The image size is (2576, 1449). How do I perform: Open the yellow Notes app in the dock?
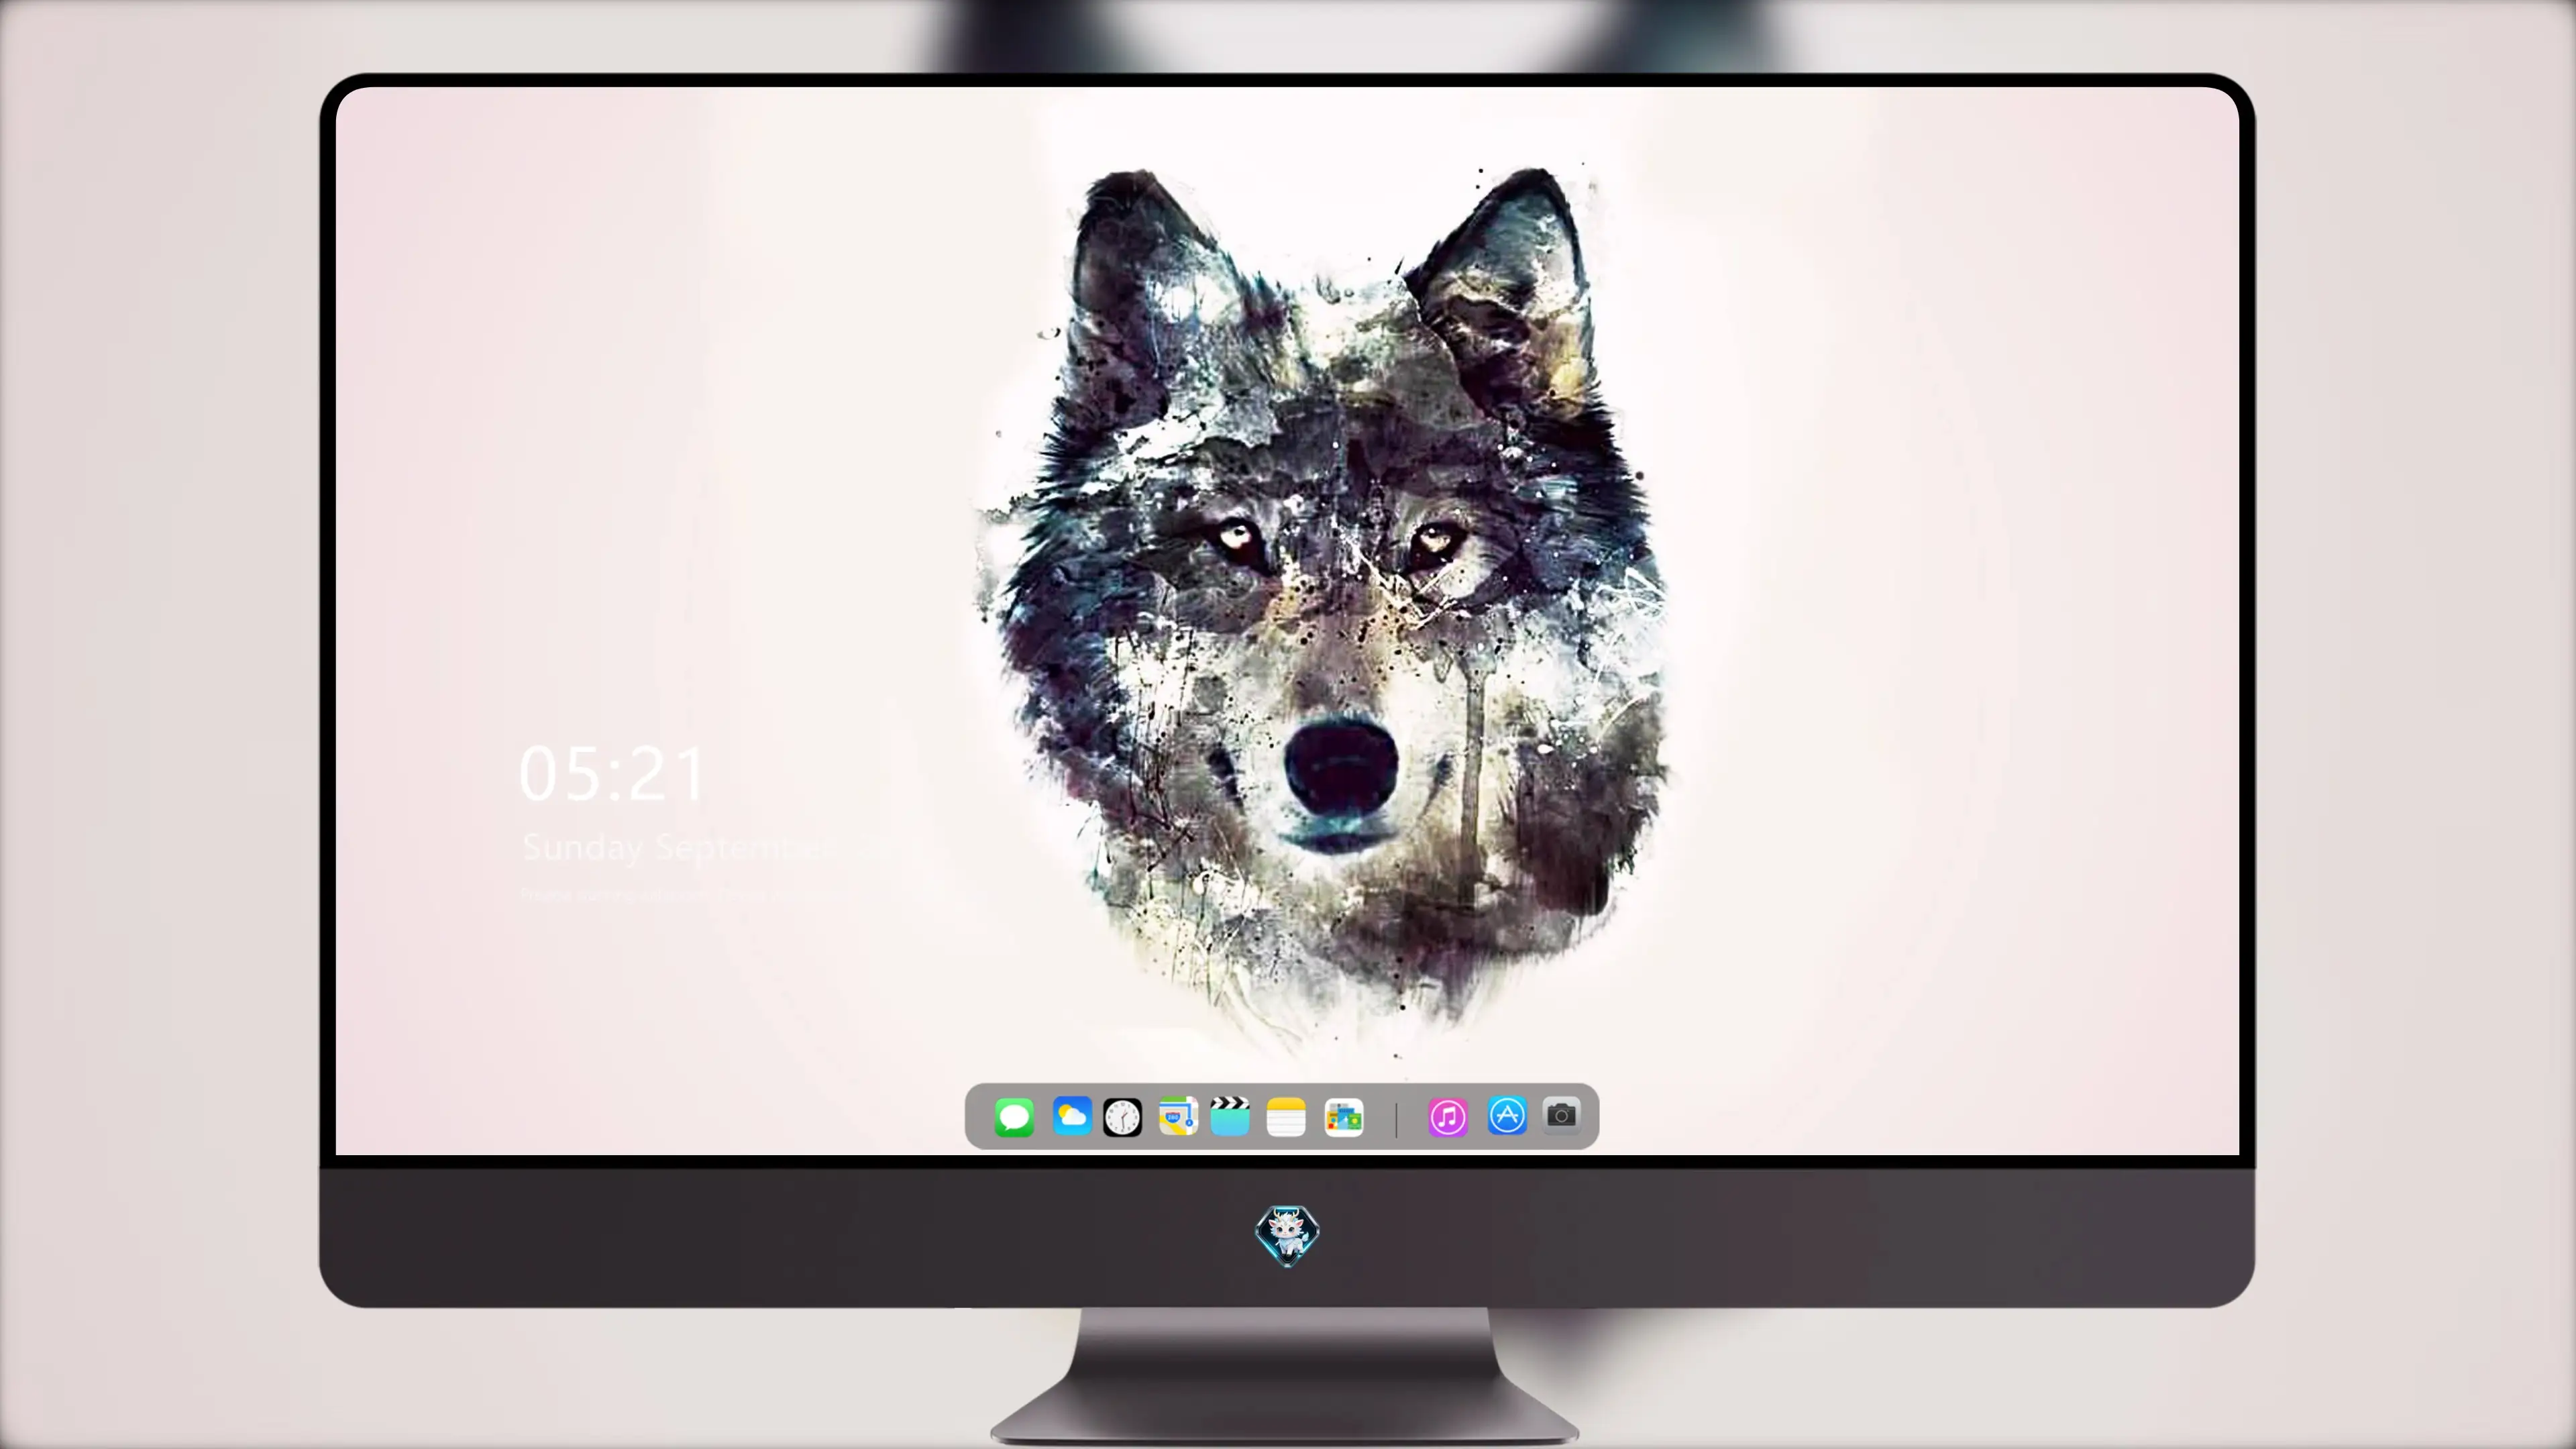tap(1286, 1117)
